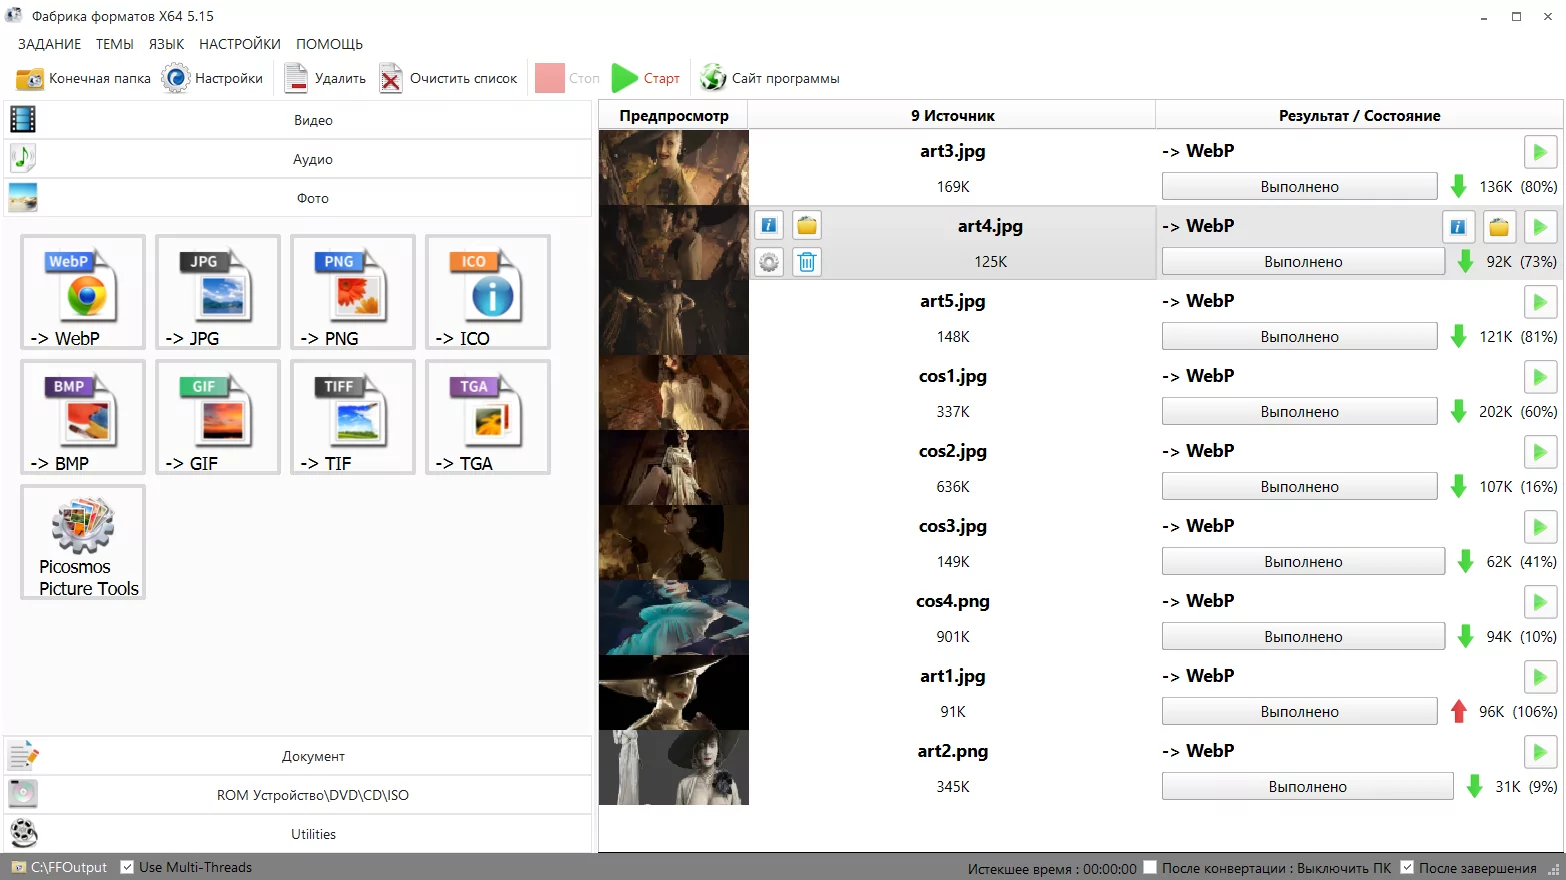Image resolution: width=1566 pixels, height=880 pixels.
Task: Select the cos2.jpg file name
Action: (x=952, y=451)
